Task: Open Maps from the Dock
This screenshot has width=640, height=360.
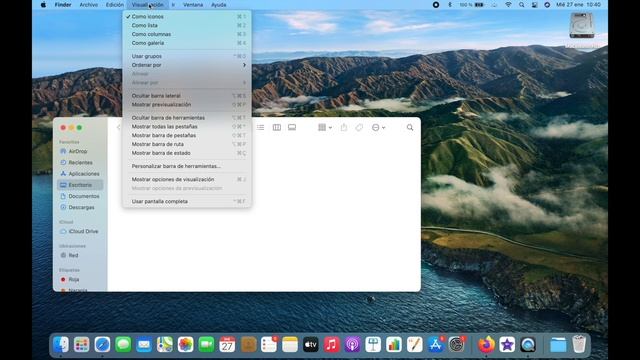Action: (164, 344)
